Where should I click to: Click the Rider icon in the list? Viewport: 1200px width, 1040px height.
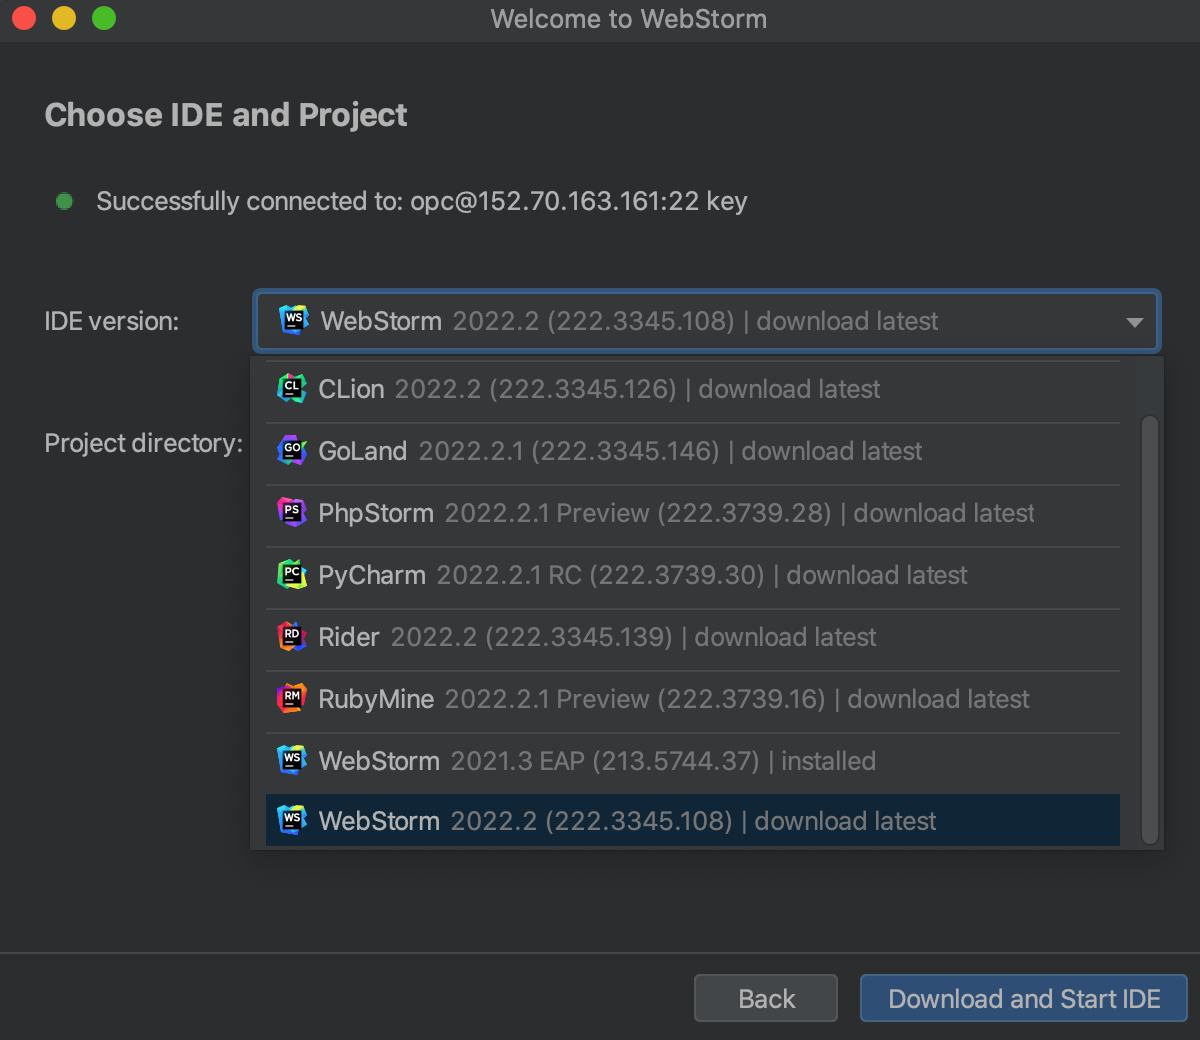(x=290, y=637)
